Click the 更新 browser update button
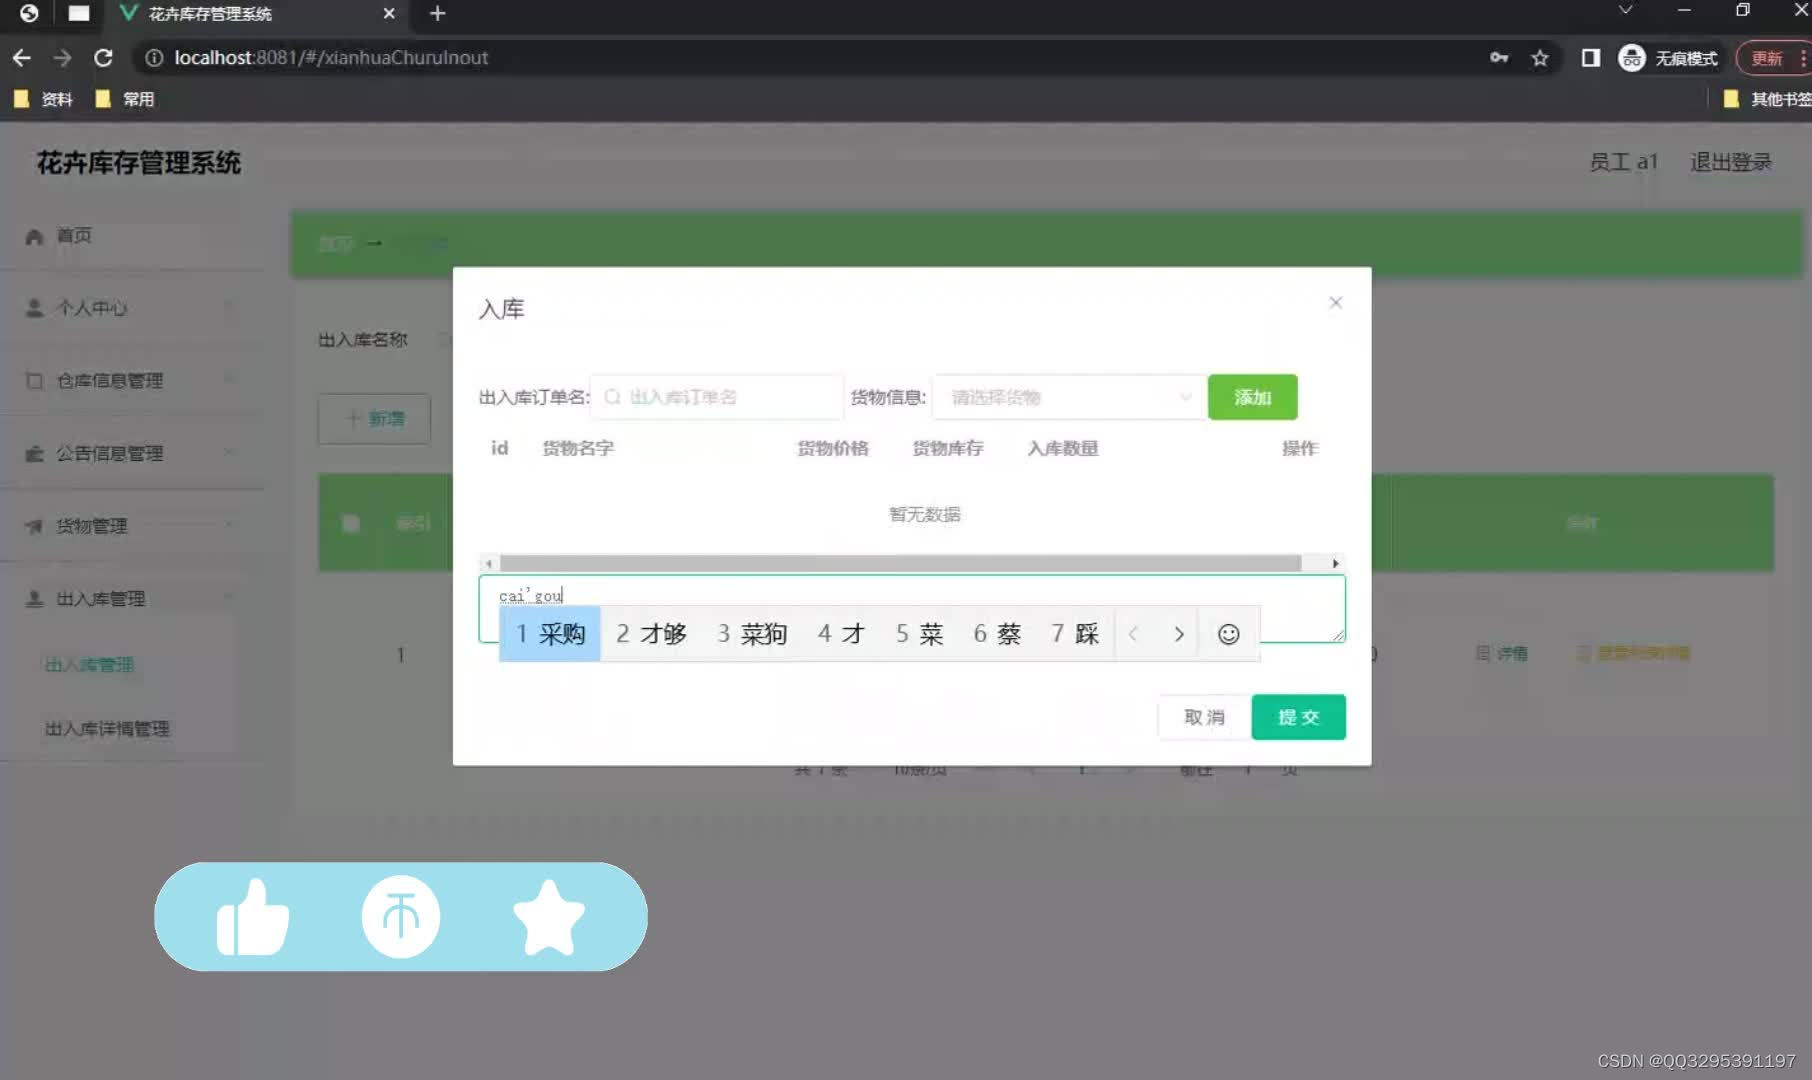Image resolution: width=1812 pixels, height=1080 pixels. pos(1767,58)
